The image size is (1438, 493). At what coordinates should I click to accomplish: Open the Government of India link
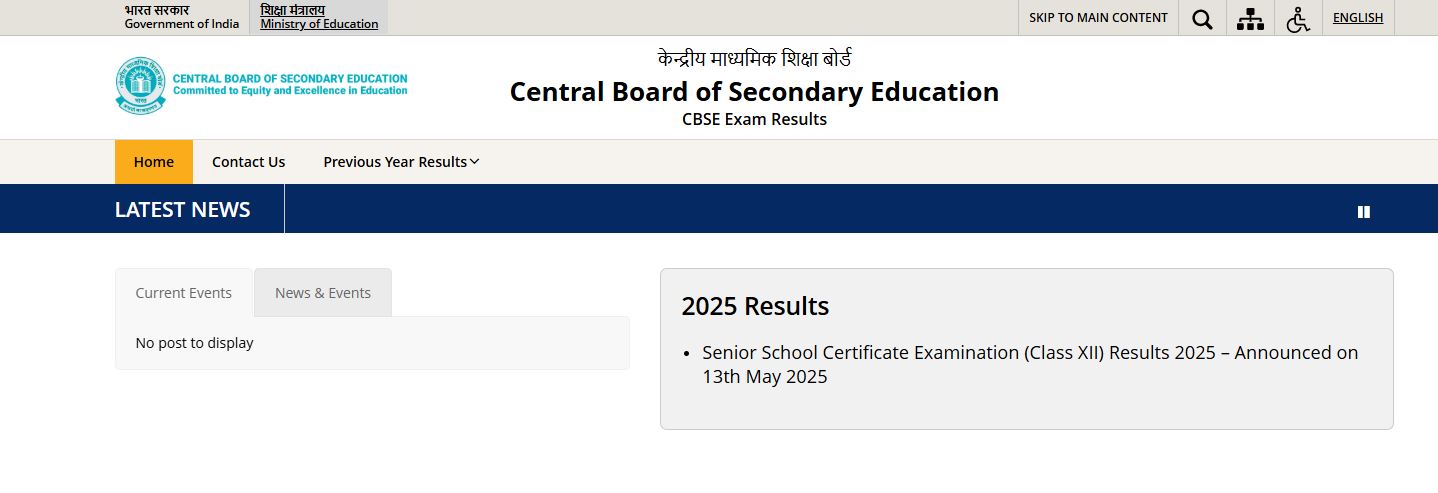(x=182, y=18)
